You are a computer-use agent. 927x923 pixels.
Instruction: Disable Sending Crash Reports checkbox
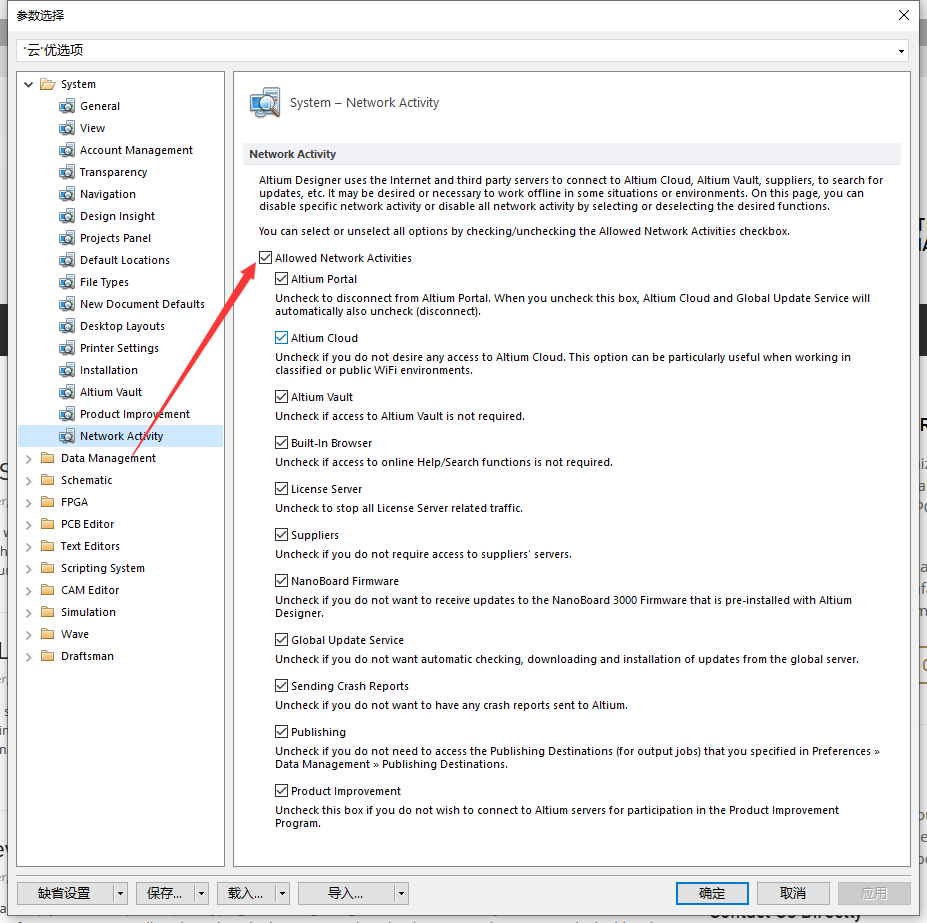coord(281,686)
